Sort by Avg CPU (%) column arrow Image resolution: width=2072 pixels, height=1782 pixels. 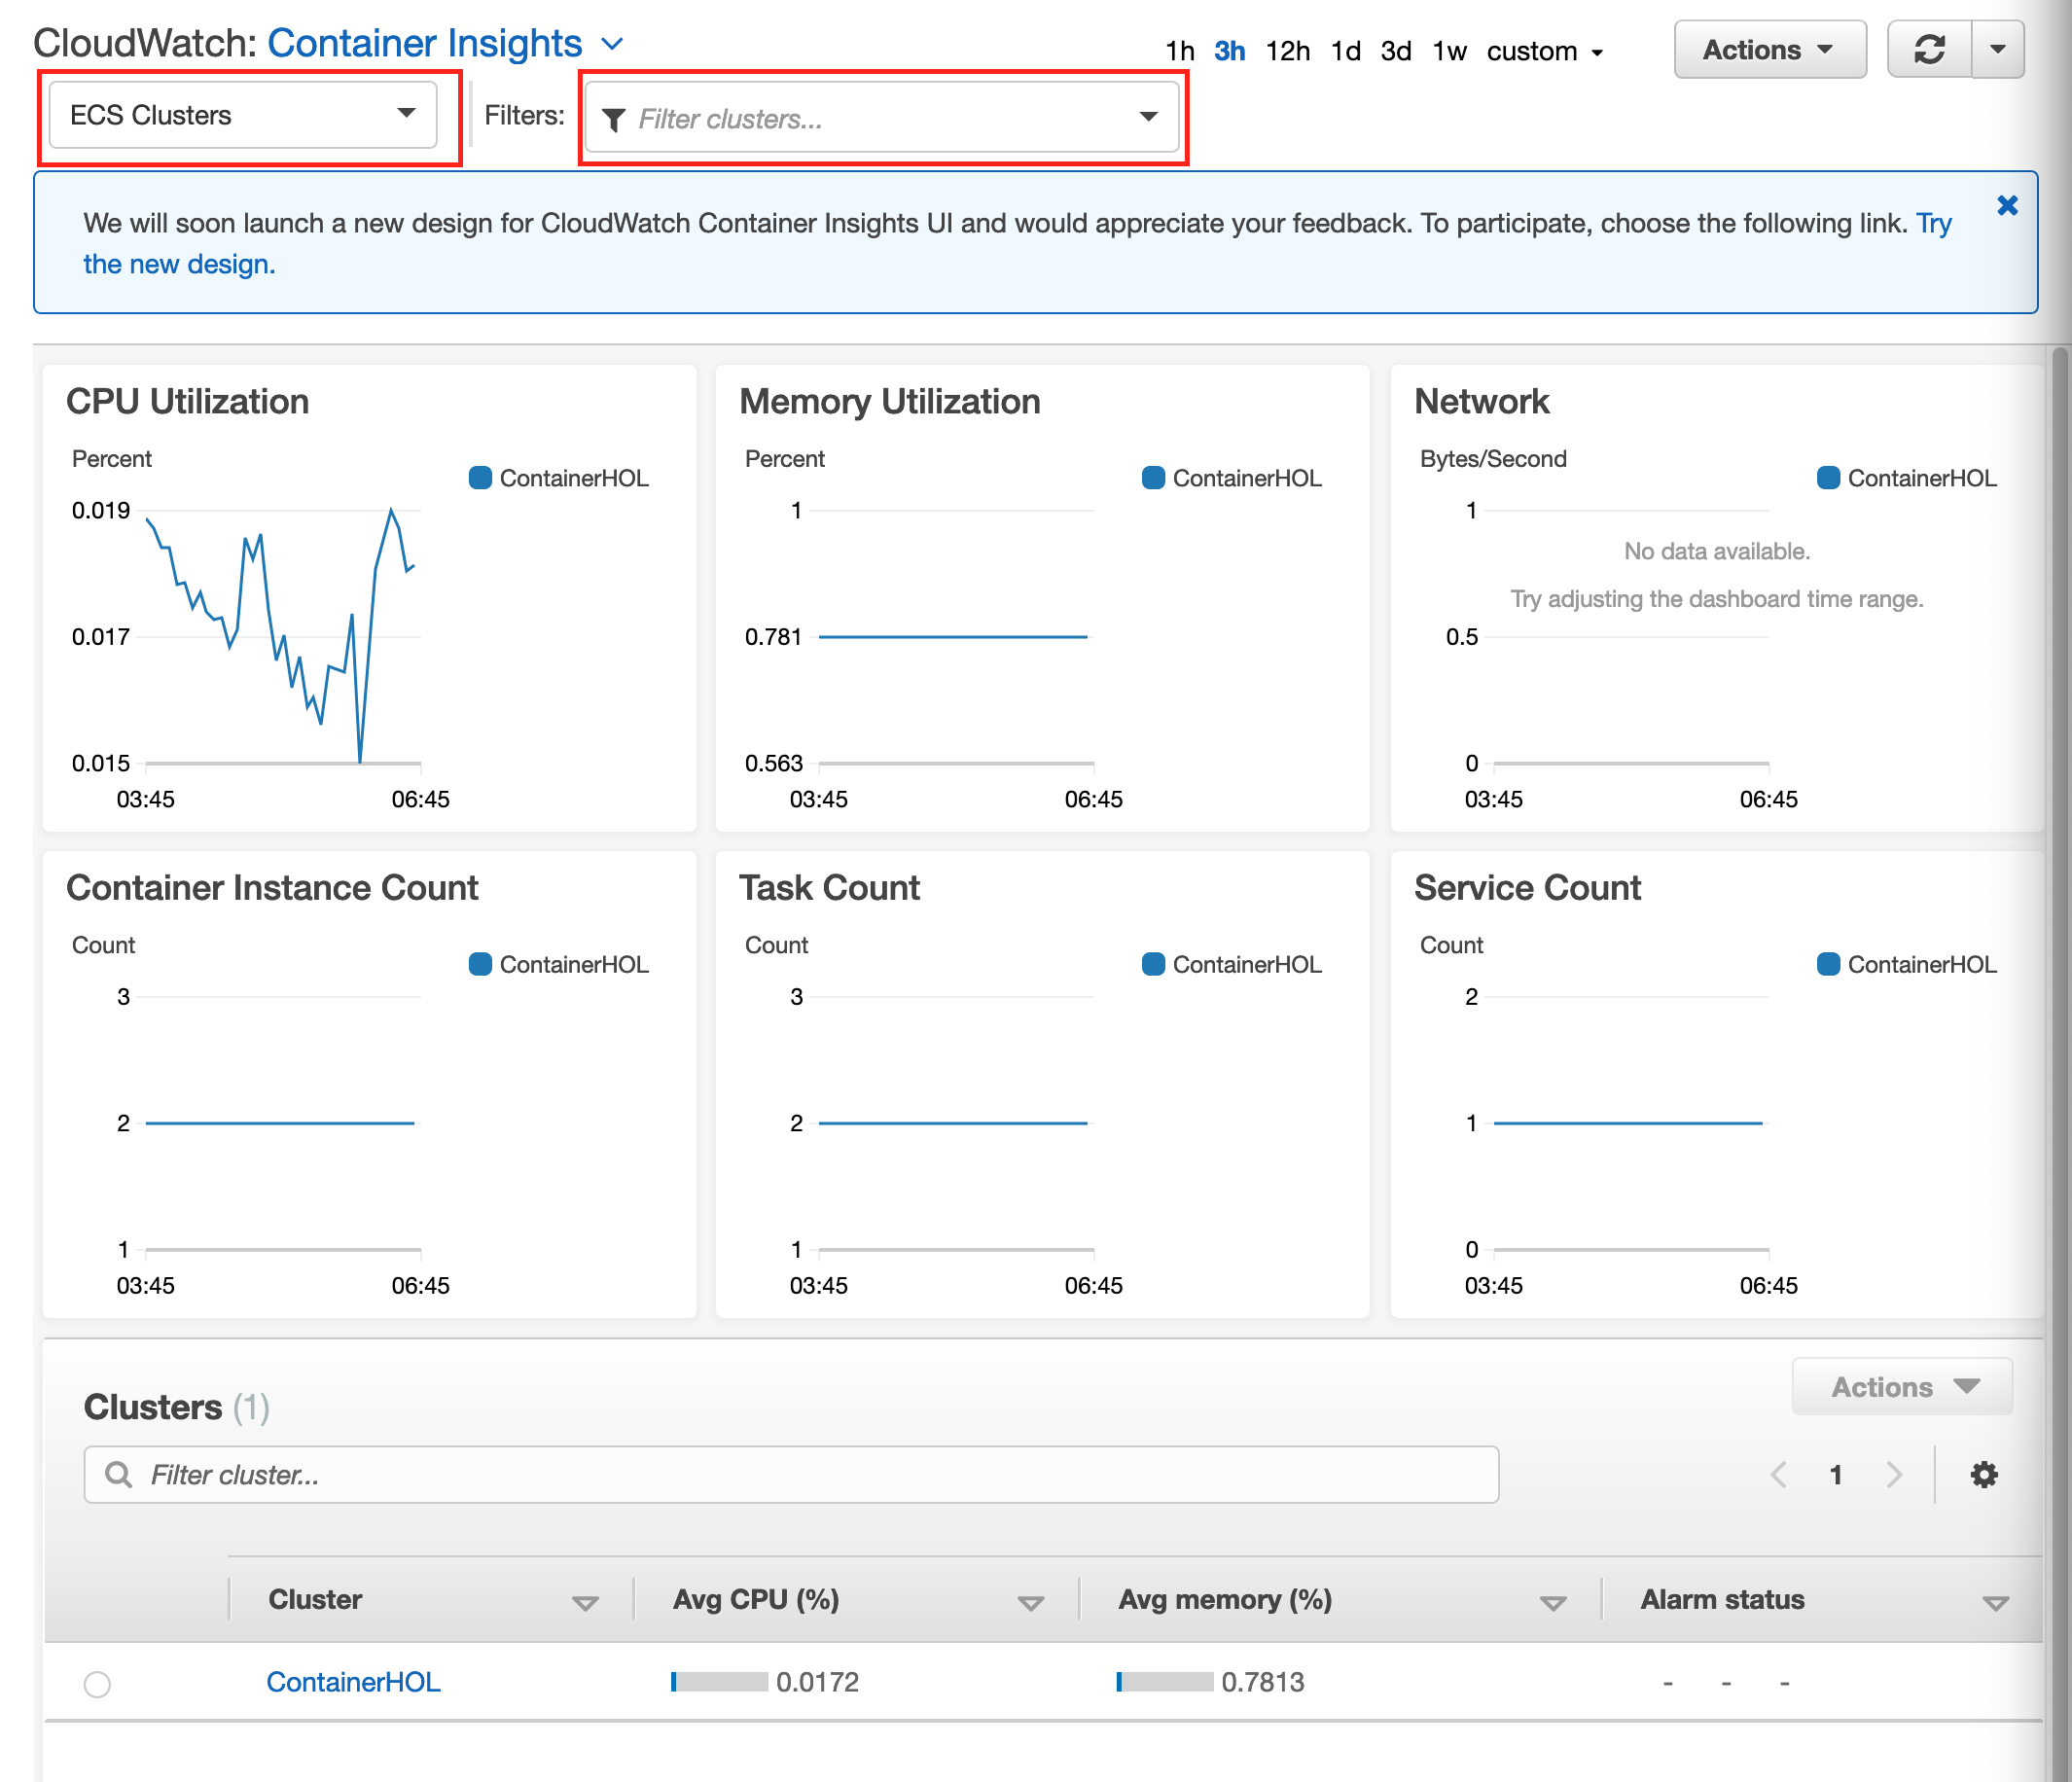(1030, 1603)
